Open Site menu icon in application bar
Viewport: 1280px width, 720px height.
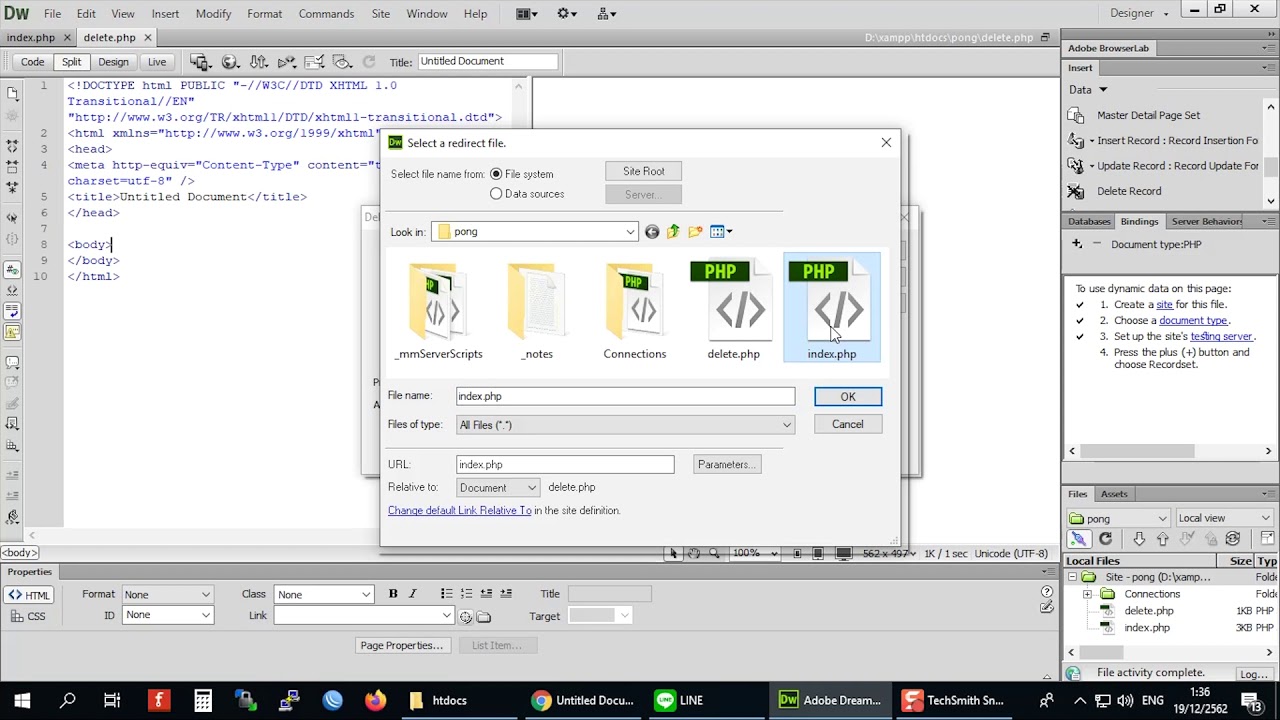click(607, 14)
